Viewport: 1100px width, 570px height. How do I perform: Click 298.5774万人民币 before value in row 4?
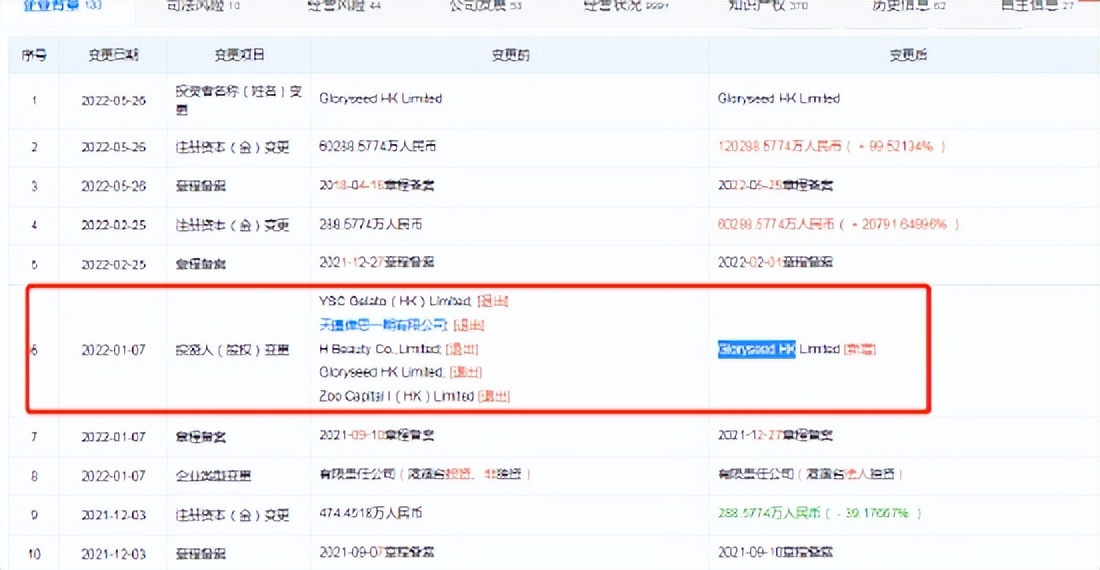coord(370,225)
